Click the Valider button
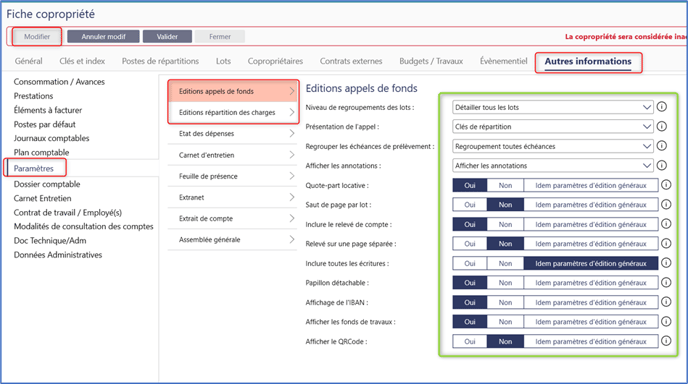The height and width of the screenshot is (384, 688). point(167,36)
